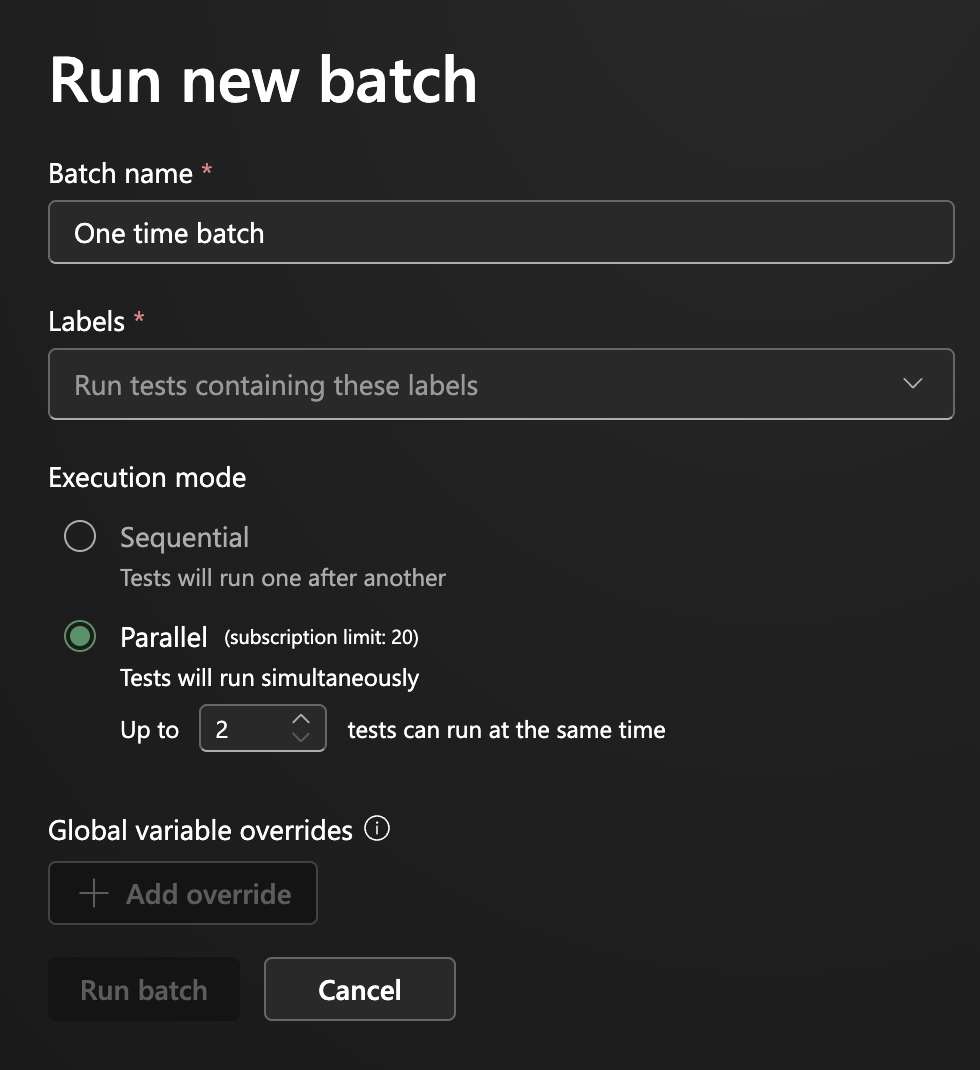
Task: Open the Global variable overrides info icon
Action: [x=377, y=829]
